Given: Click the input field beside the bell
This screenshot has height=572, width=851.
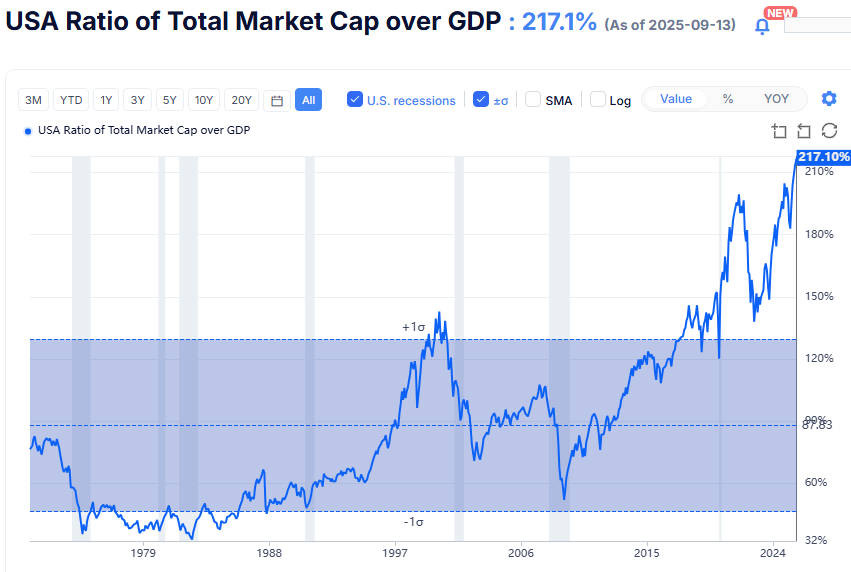Looking at the screenshot, I should click(x=816, y=25).
